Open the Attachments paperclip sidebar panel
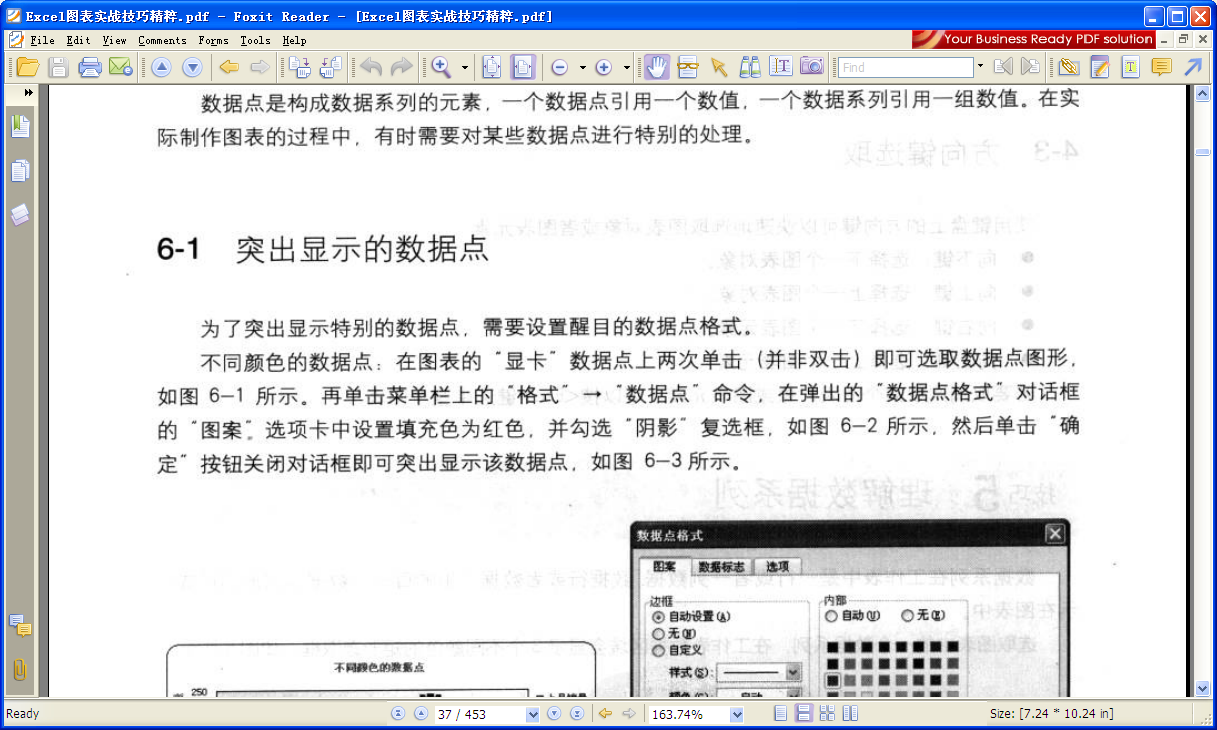 20,670
